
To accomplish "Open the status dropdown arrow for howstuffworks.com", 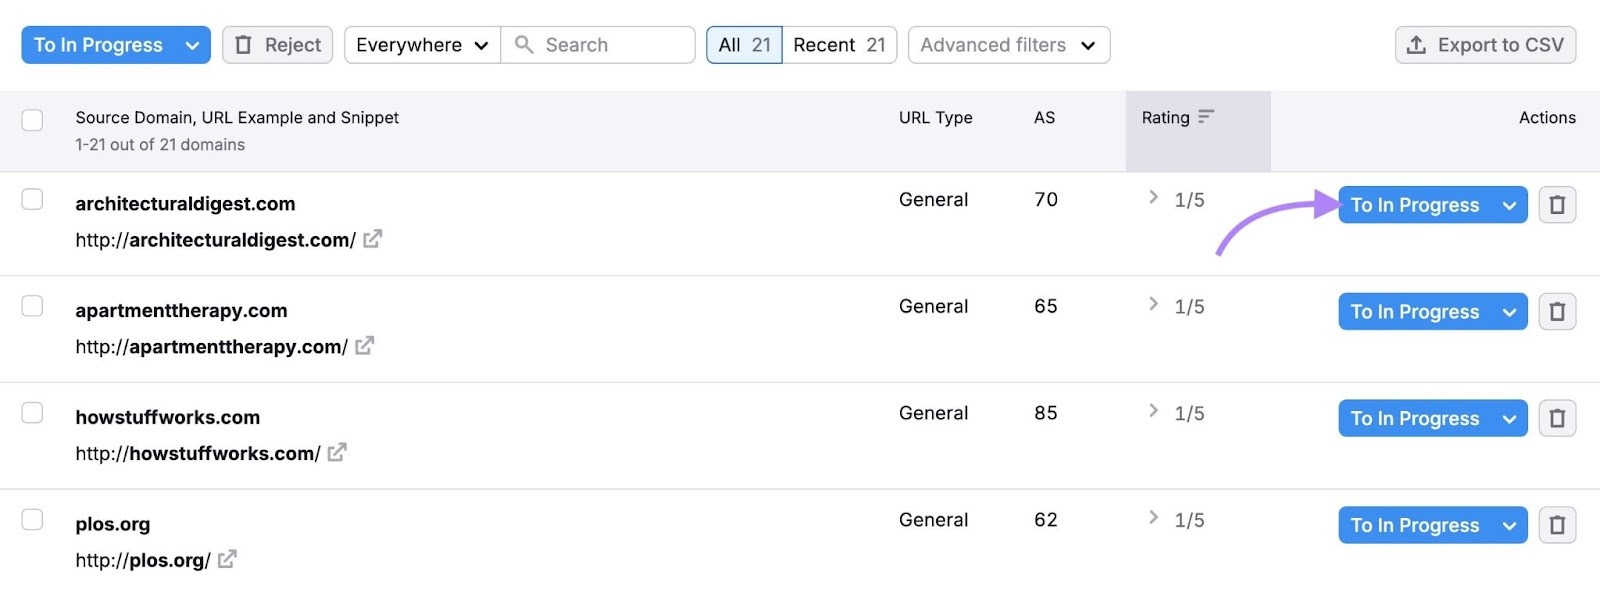I will [1509, 420].
